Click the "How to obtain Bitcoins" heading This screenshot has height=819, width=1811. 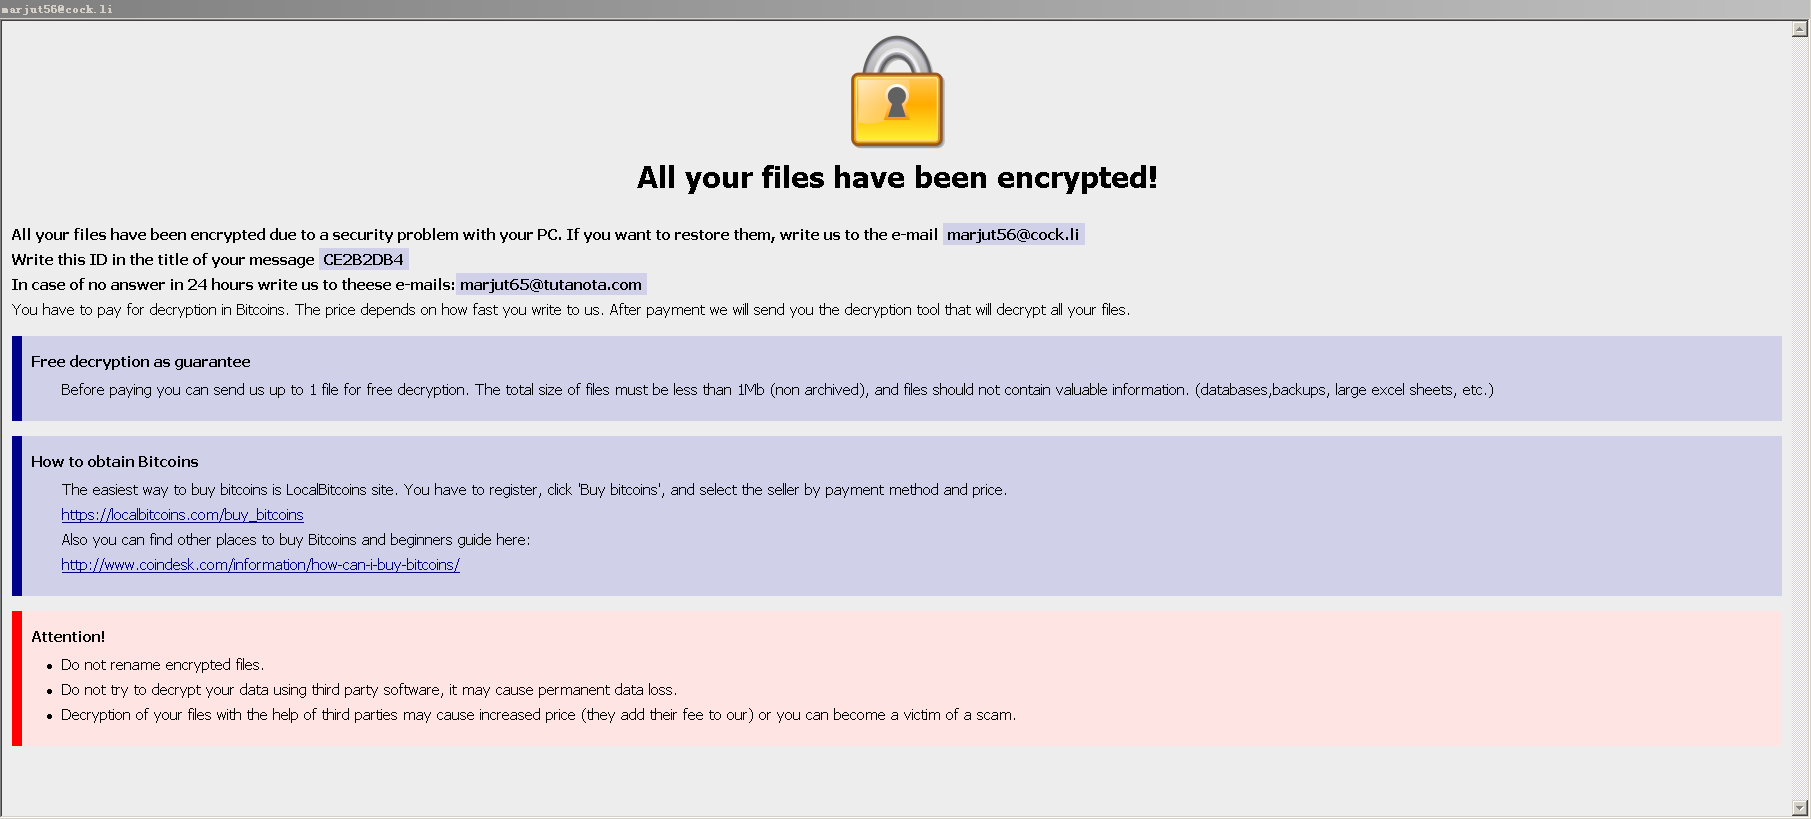(x=114, y=462)
